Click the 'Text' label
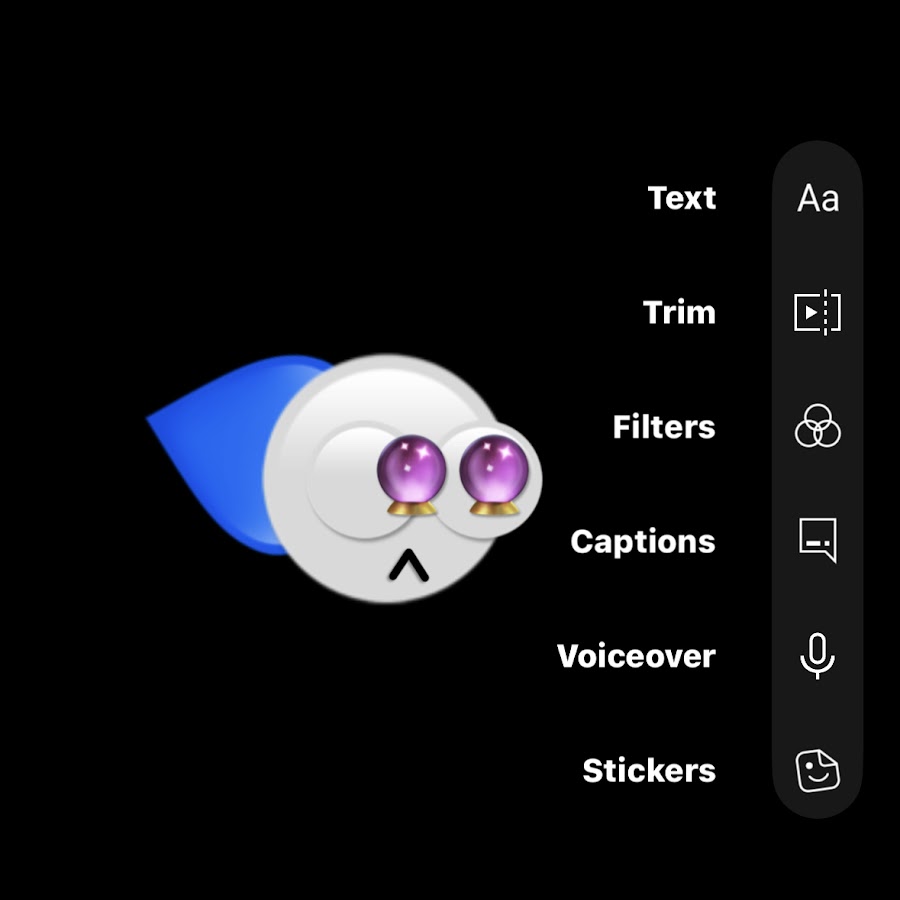The width and height of the screenshot is (900, 900). 682,198
